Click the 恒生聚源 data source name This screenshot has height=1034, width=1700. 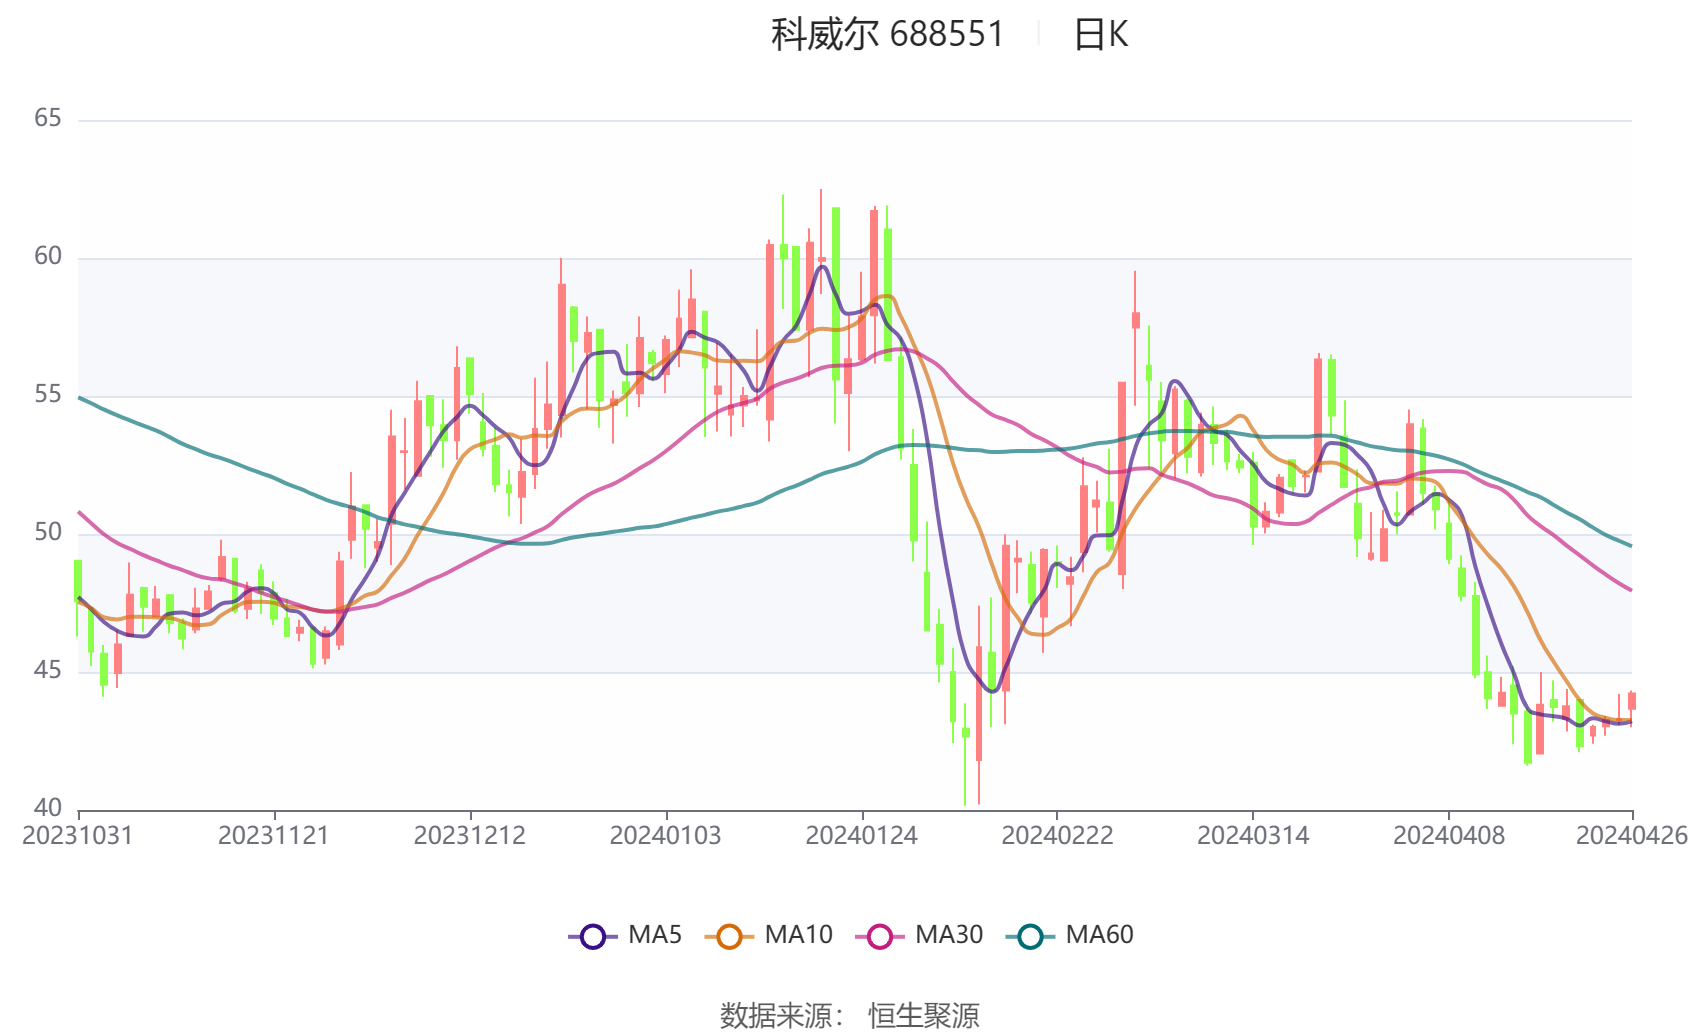click(x=924, y=1016)
